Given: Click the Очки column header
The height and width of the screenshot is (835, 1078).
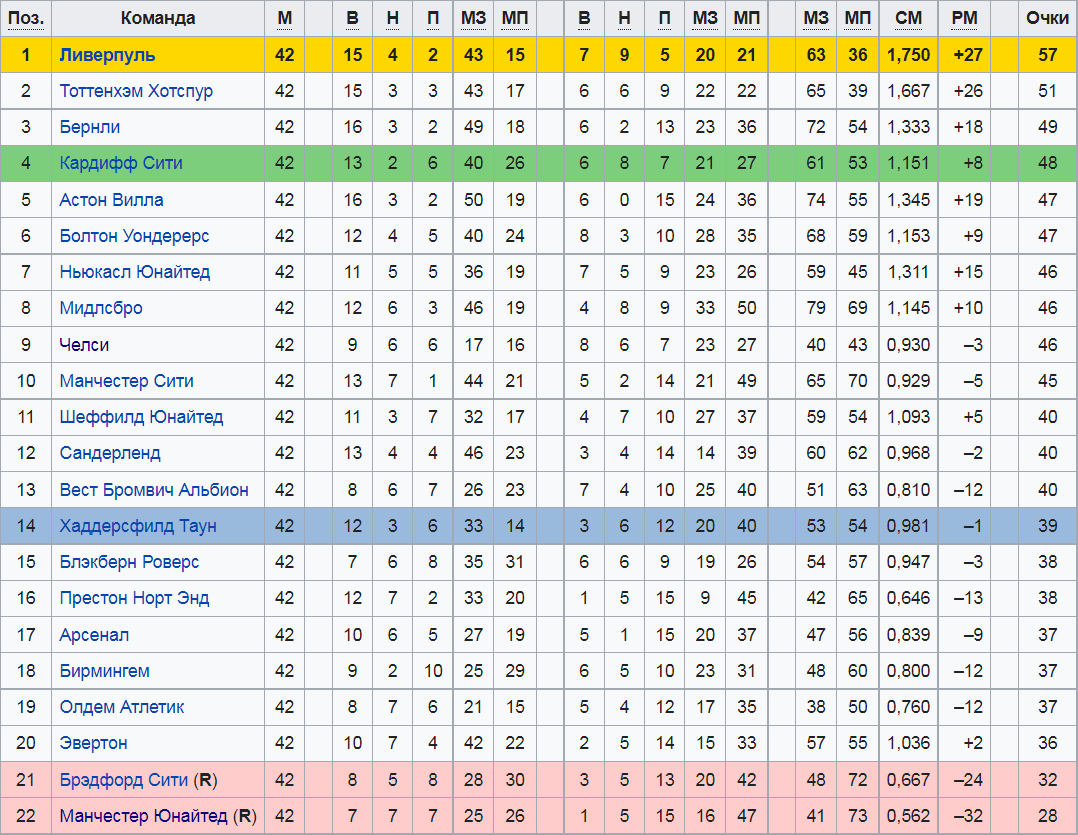Looking at the screenshot, I should 1048,18.
